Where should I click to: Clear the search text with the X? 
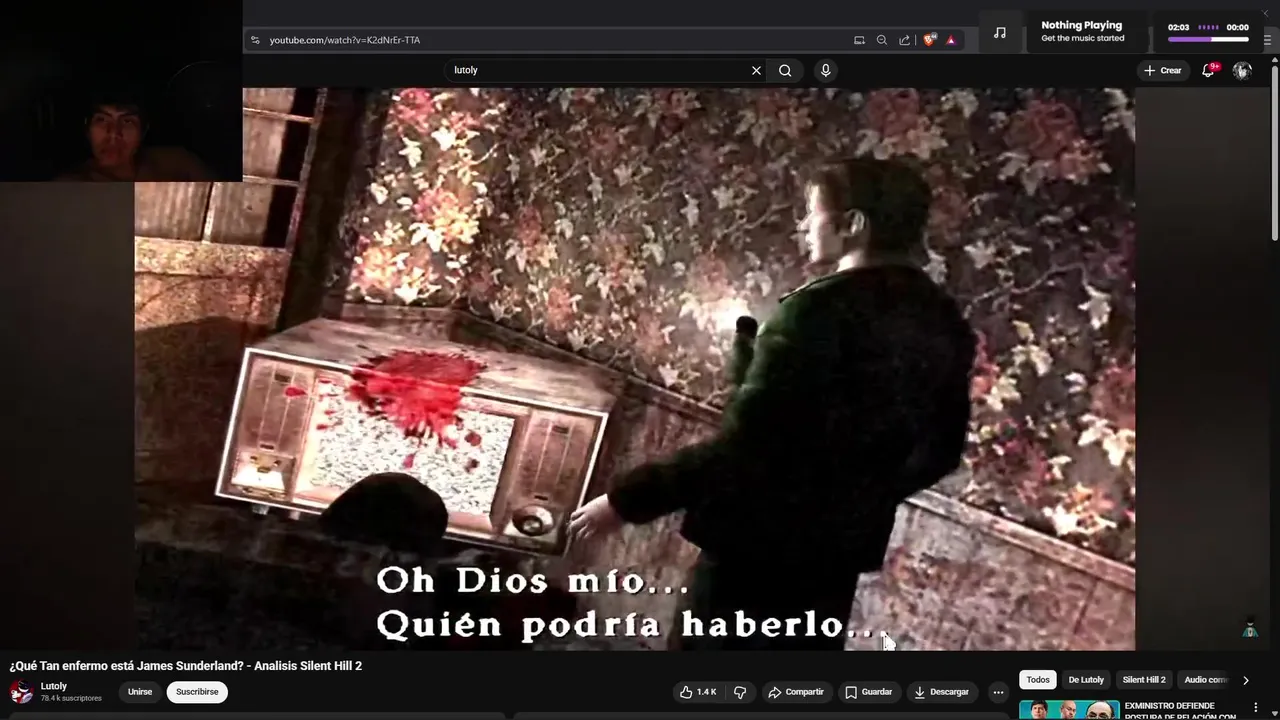756,70
